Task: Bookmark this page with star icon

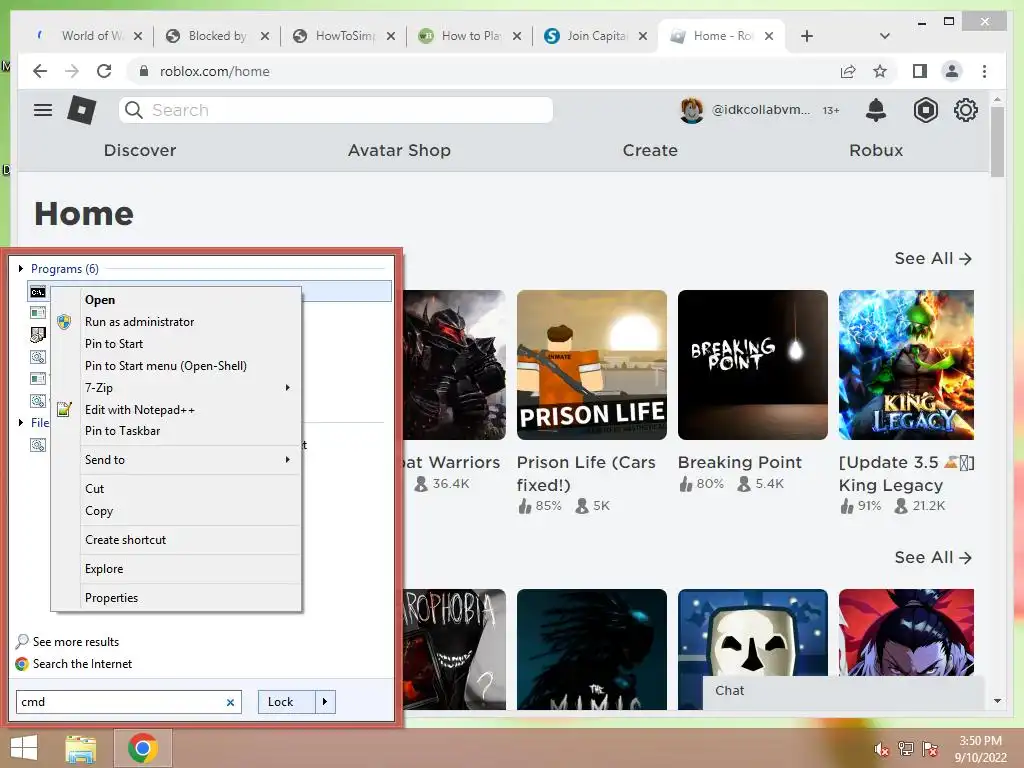Action: 880,71
